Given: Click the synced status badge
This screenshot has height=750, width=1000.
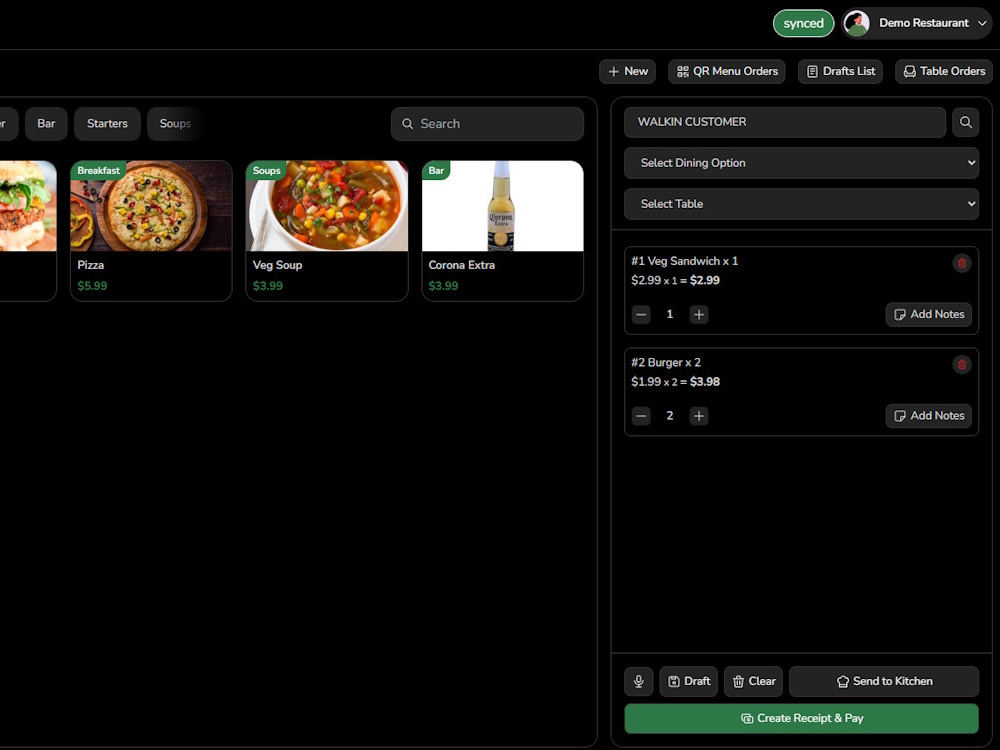Looking at the screenshot, I should click(x=804, y=24).
